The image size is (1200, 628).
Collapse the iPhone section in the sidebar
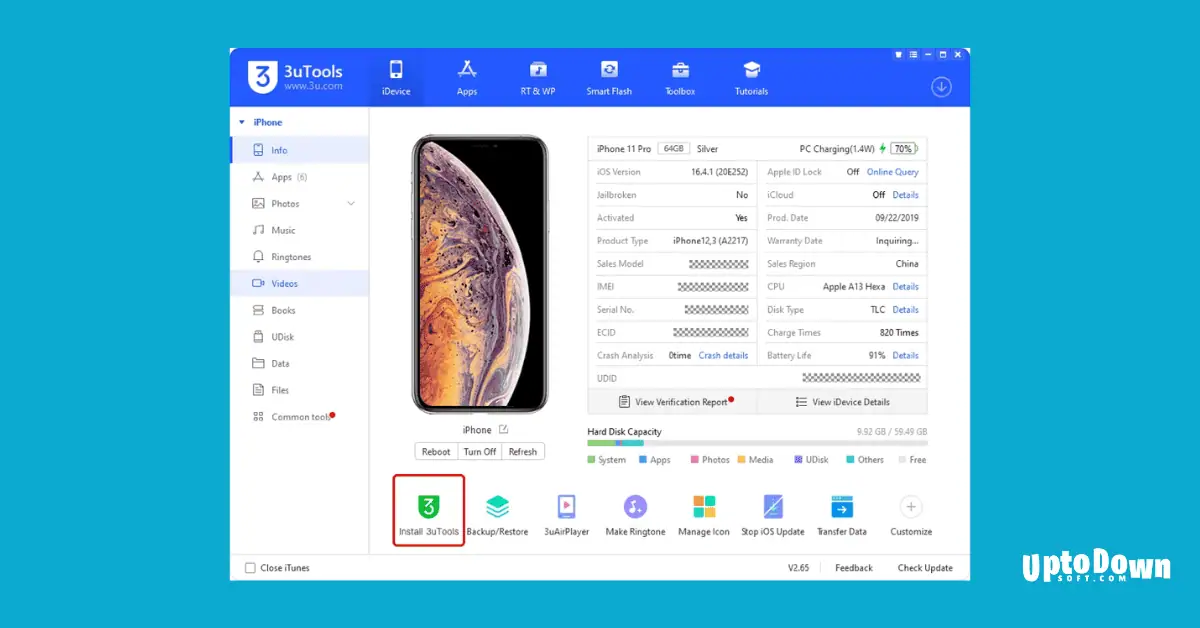[x=240, y=122]
